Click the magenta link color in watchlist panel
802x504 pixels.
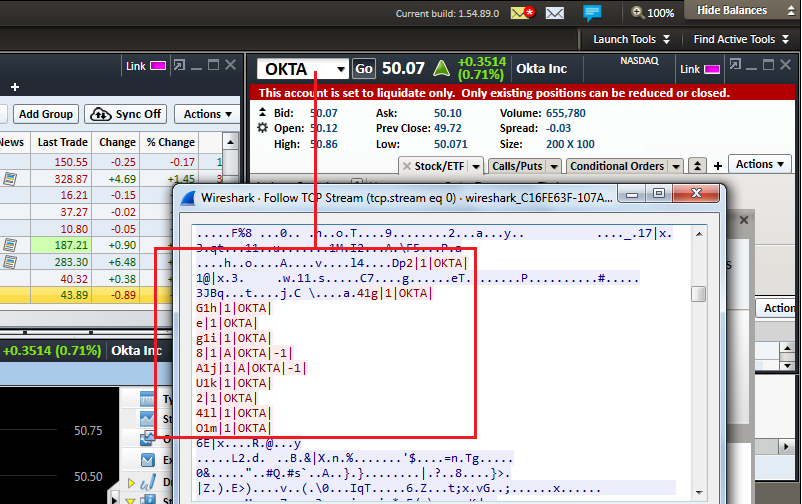click(x=158, y=66)
